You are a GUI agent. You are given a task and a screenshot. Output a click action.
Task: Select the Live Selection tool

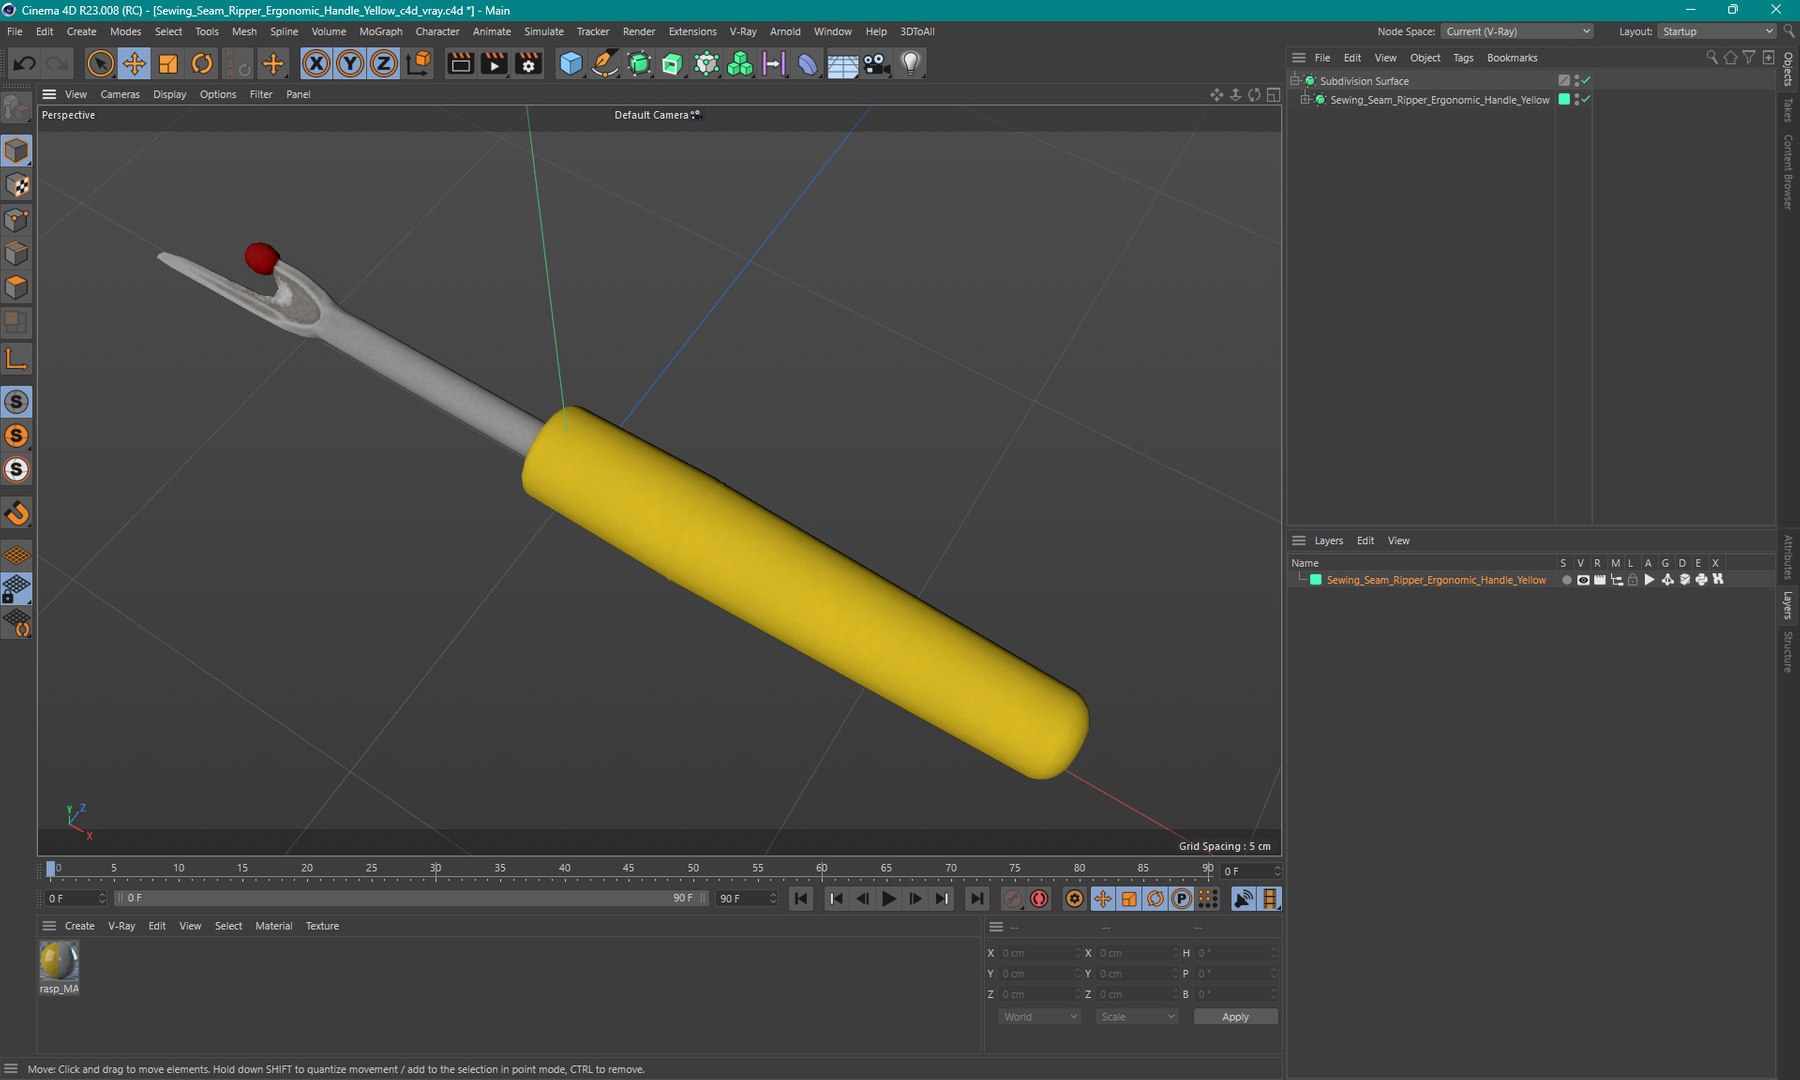(100, 64)
